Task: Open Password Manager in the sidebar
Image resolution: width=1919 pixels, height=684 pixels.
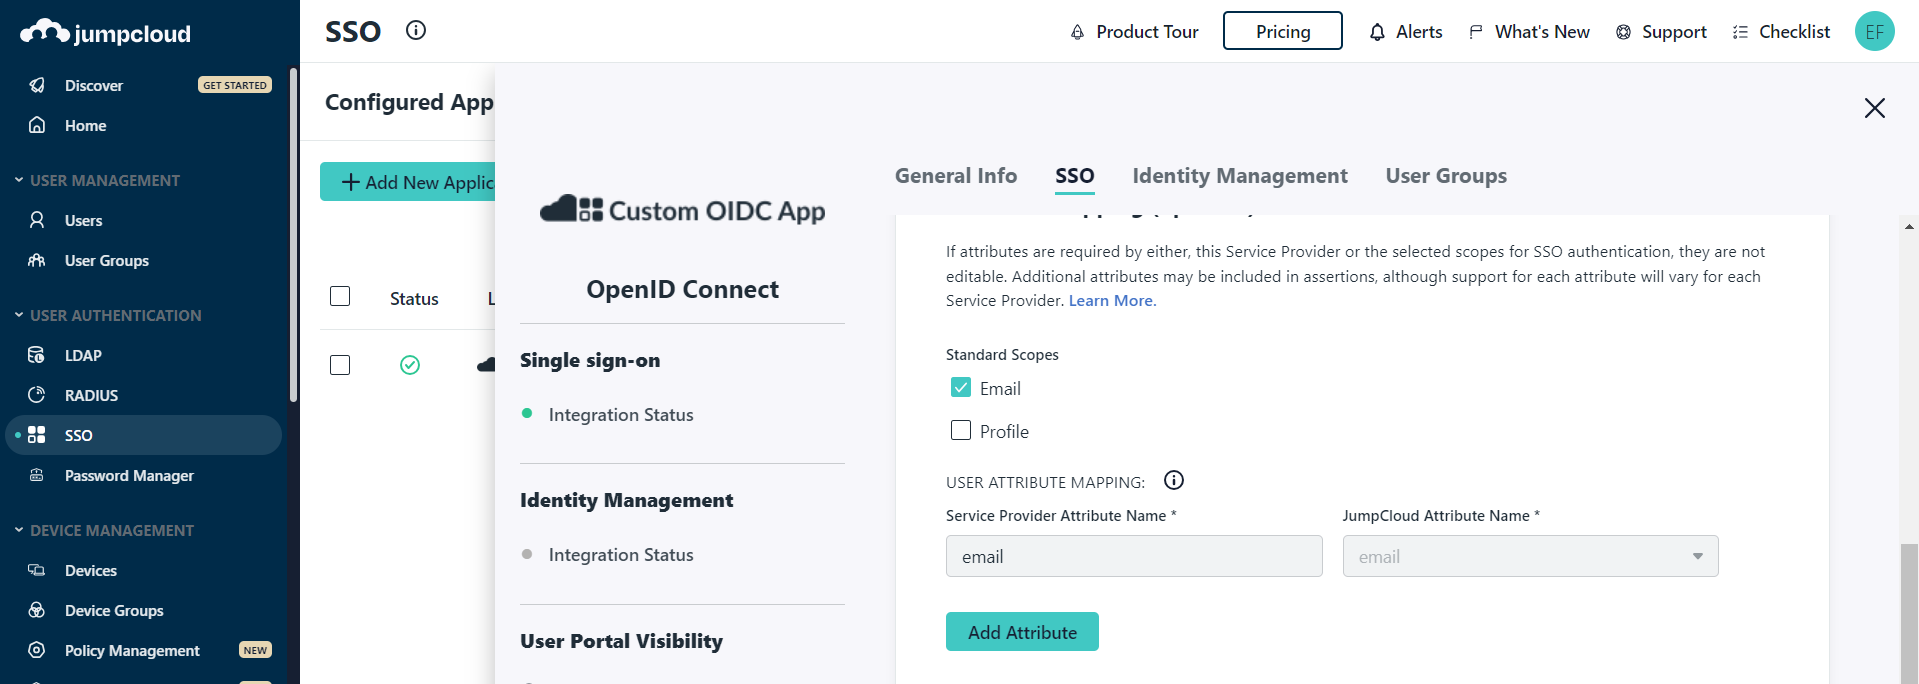Action: click(129, 475)
